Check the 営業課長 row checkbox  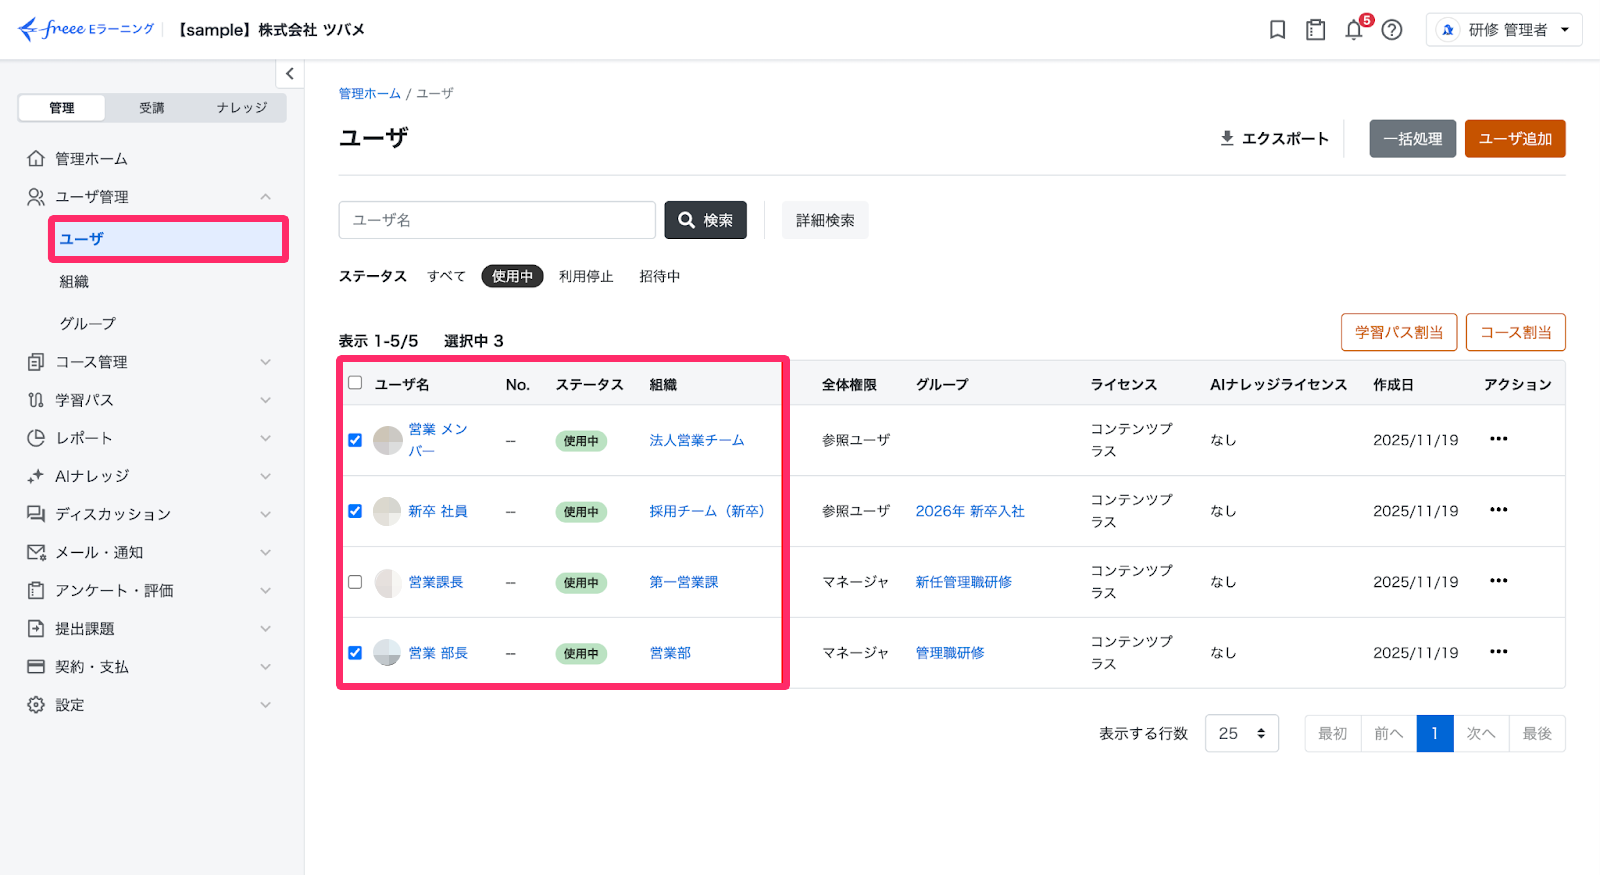pos(355,582)
